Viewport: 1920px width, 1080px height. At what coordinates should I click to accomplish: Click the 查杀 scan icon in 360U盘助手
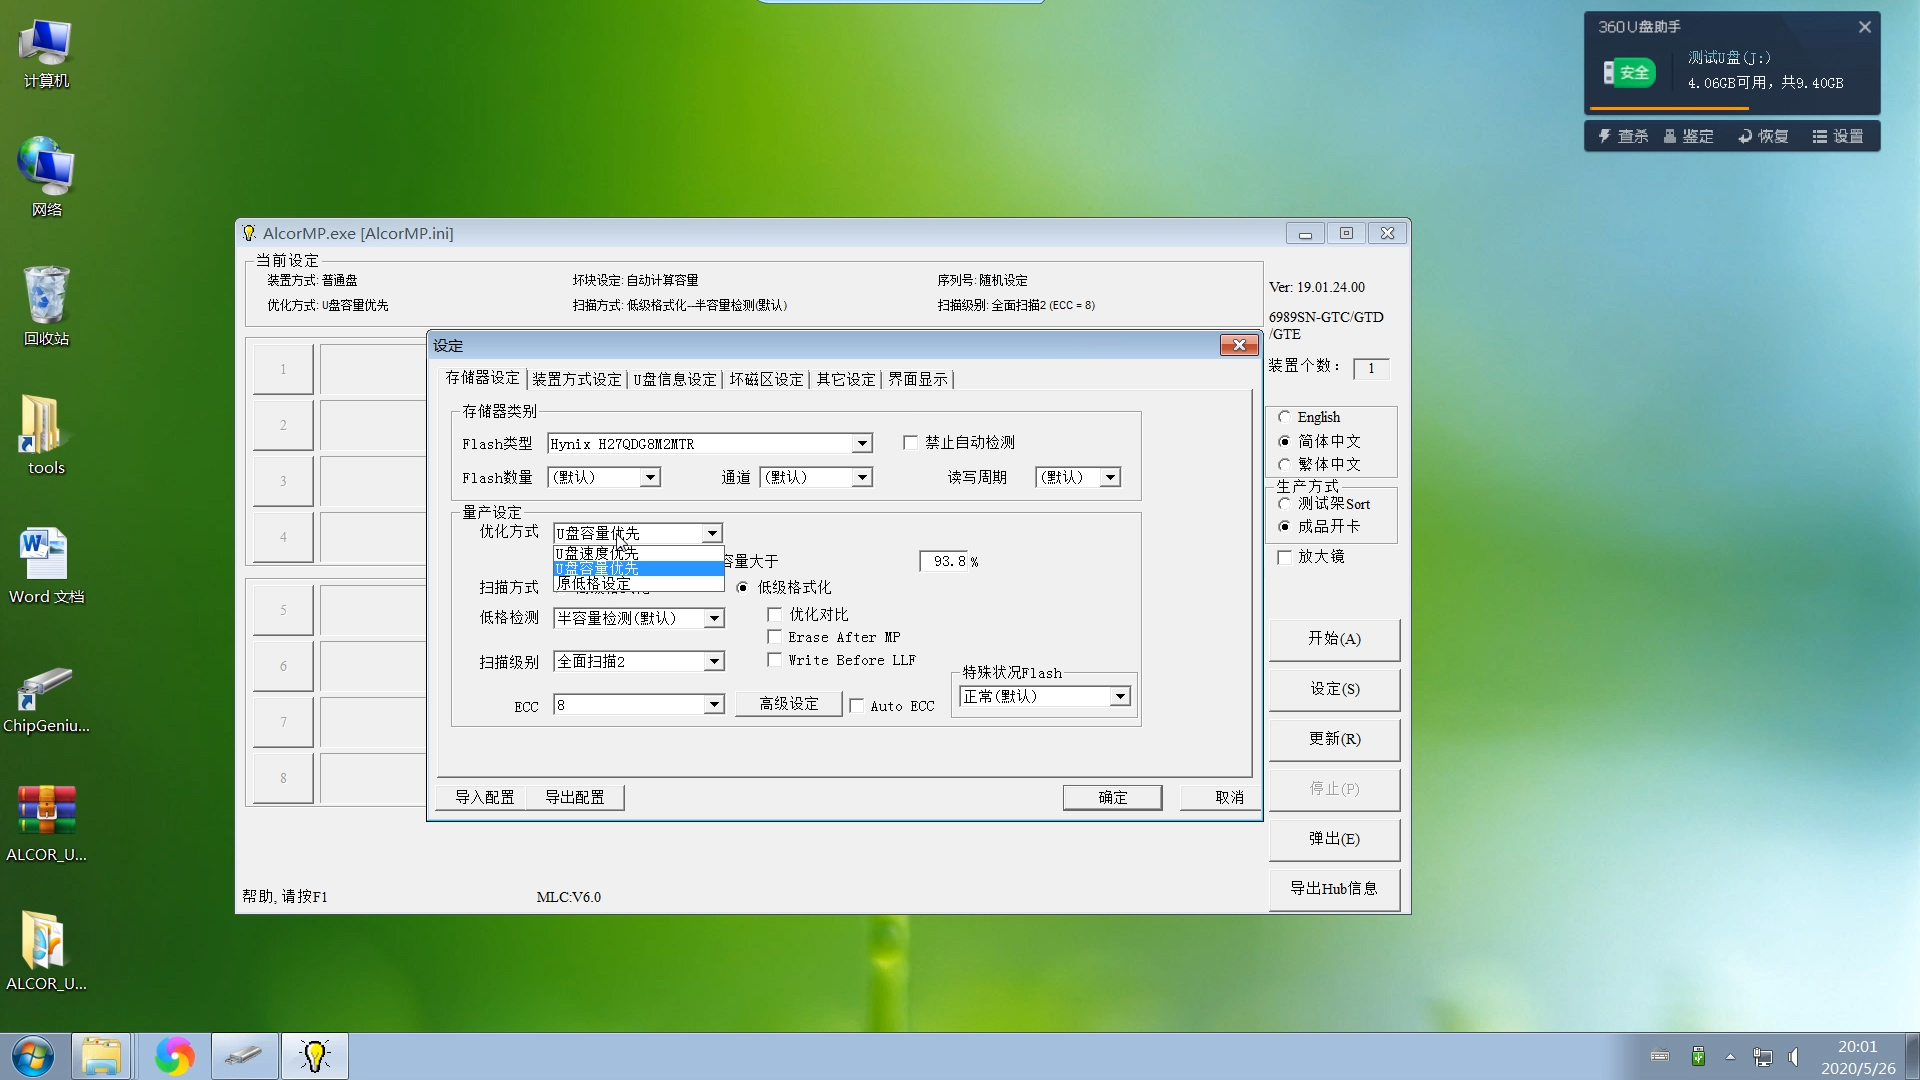(1622, 135)
